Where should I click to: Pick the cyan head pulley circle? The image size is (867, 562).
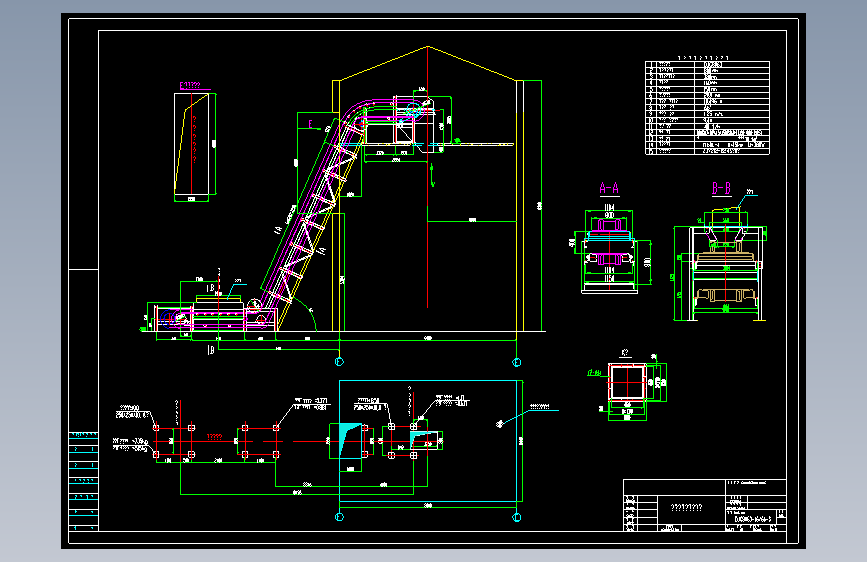413,110
